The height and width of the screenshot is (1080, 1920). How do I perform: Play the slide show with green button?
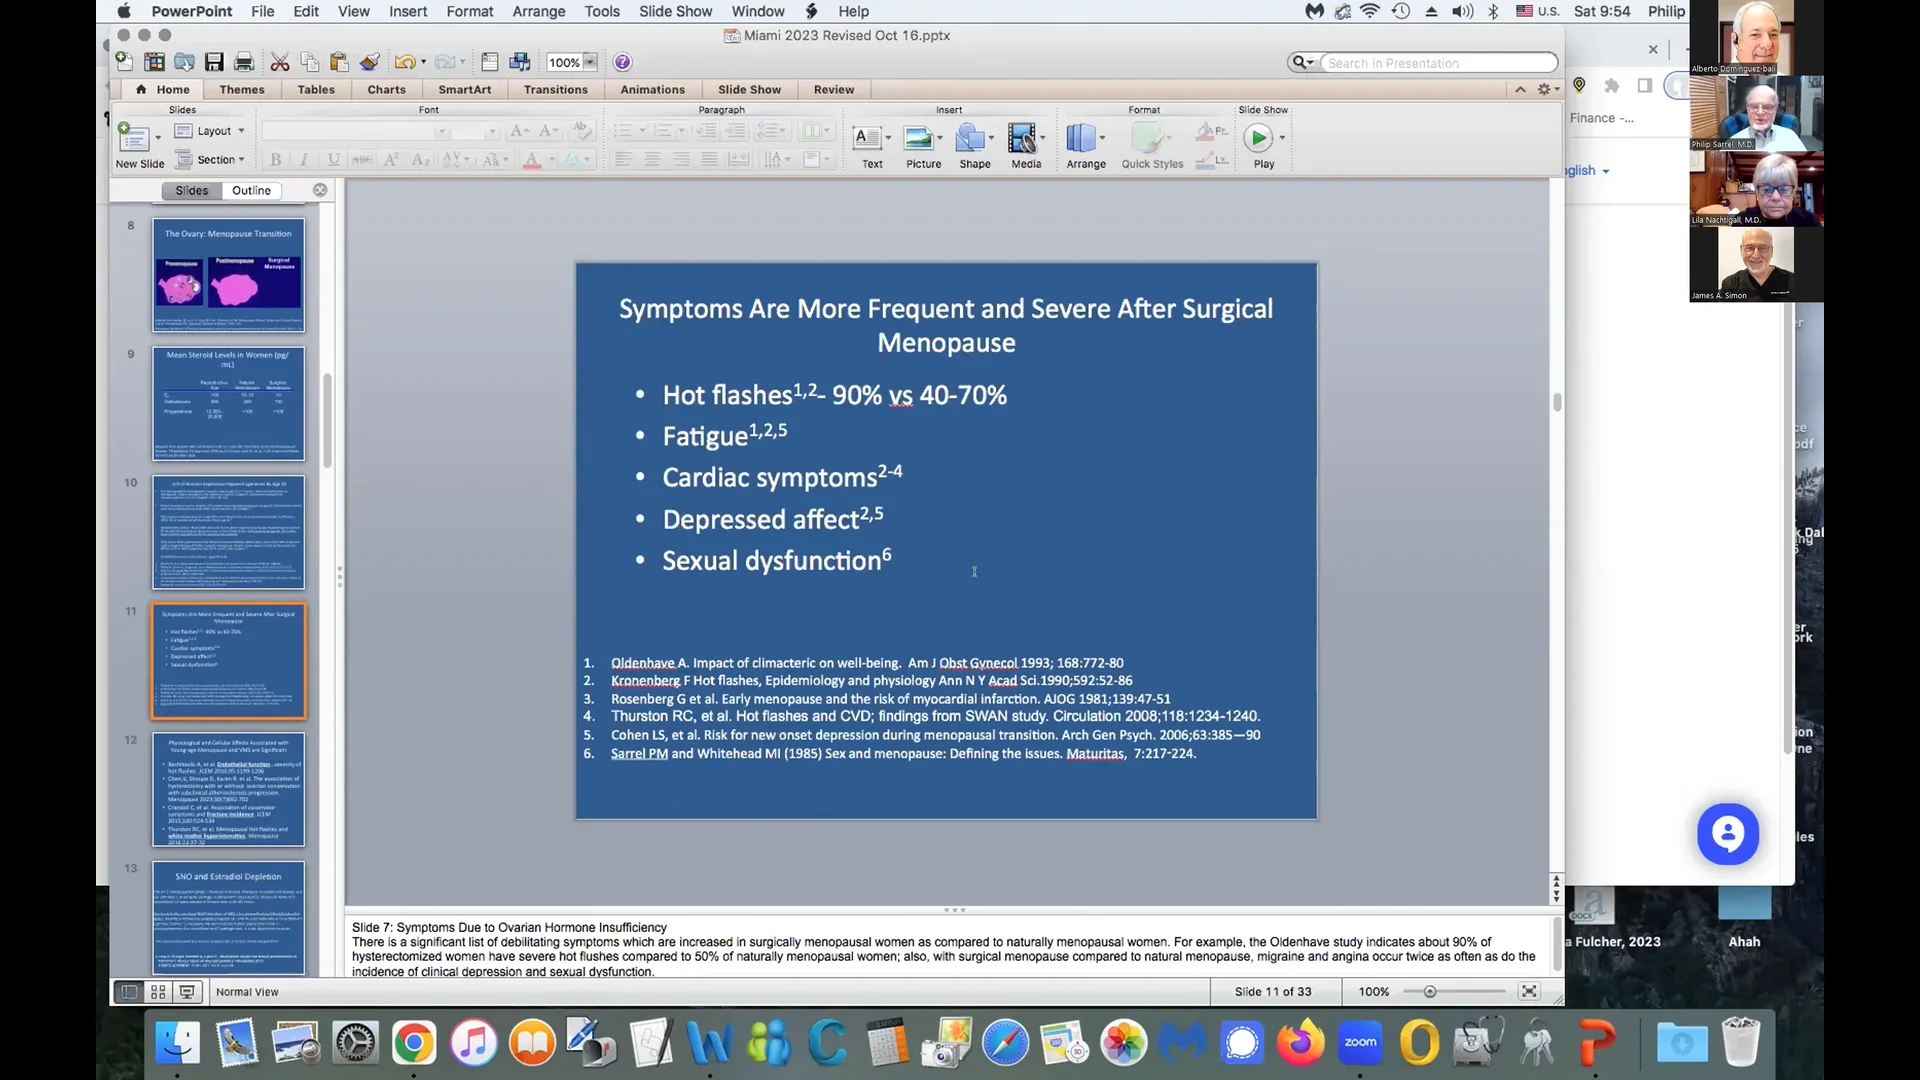point(1259,138)
